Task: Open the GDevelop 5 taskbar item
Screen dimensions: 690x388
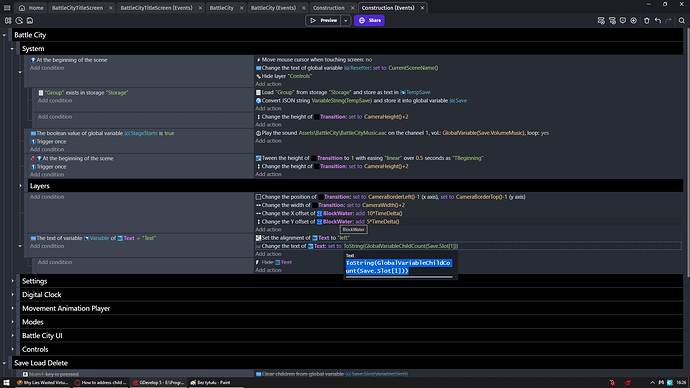Action: click(x=159, y=383)
